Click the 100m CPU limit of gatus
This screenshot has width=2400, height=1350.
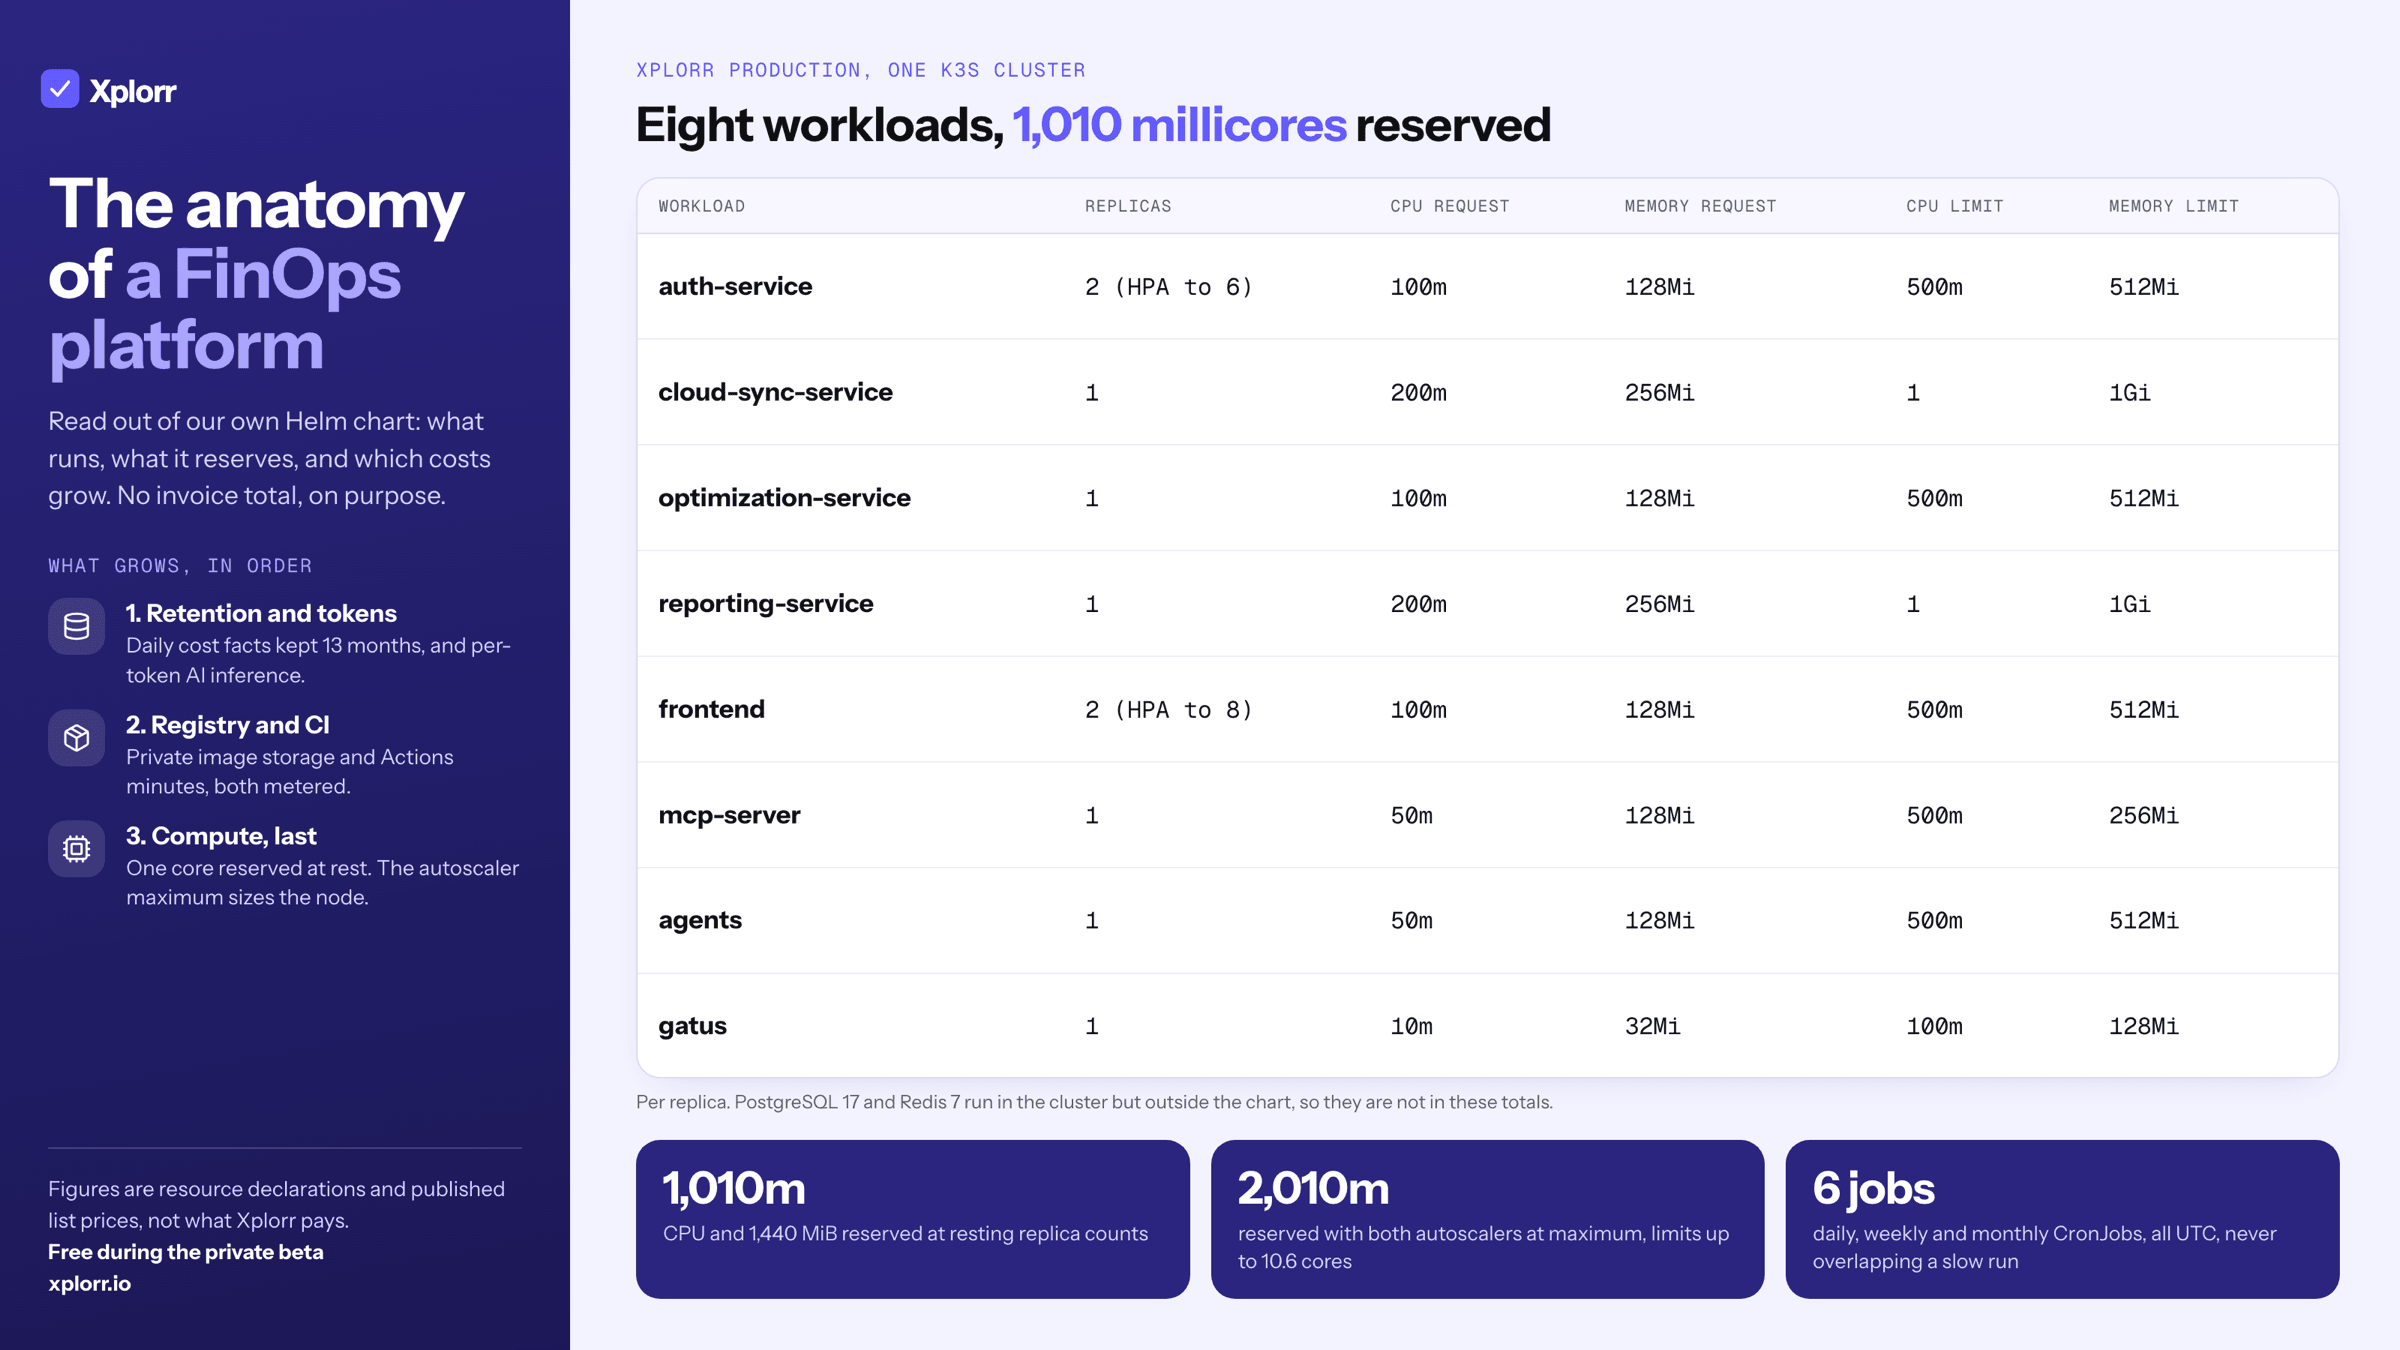coord(1934,1027)
